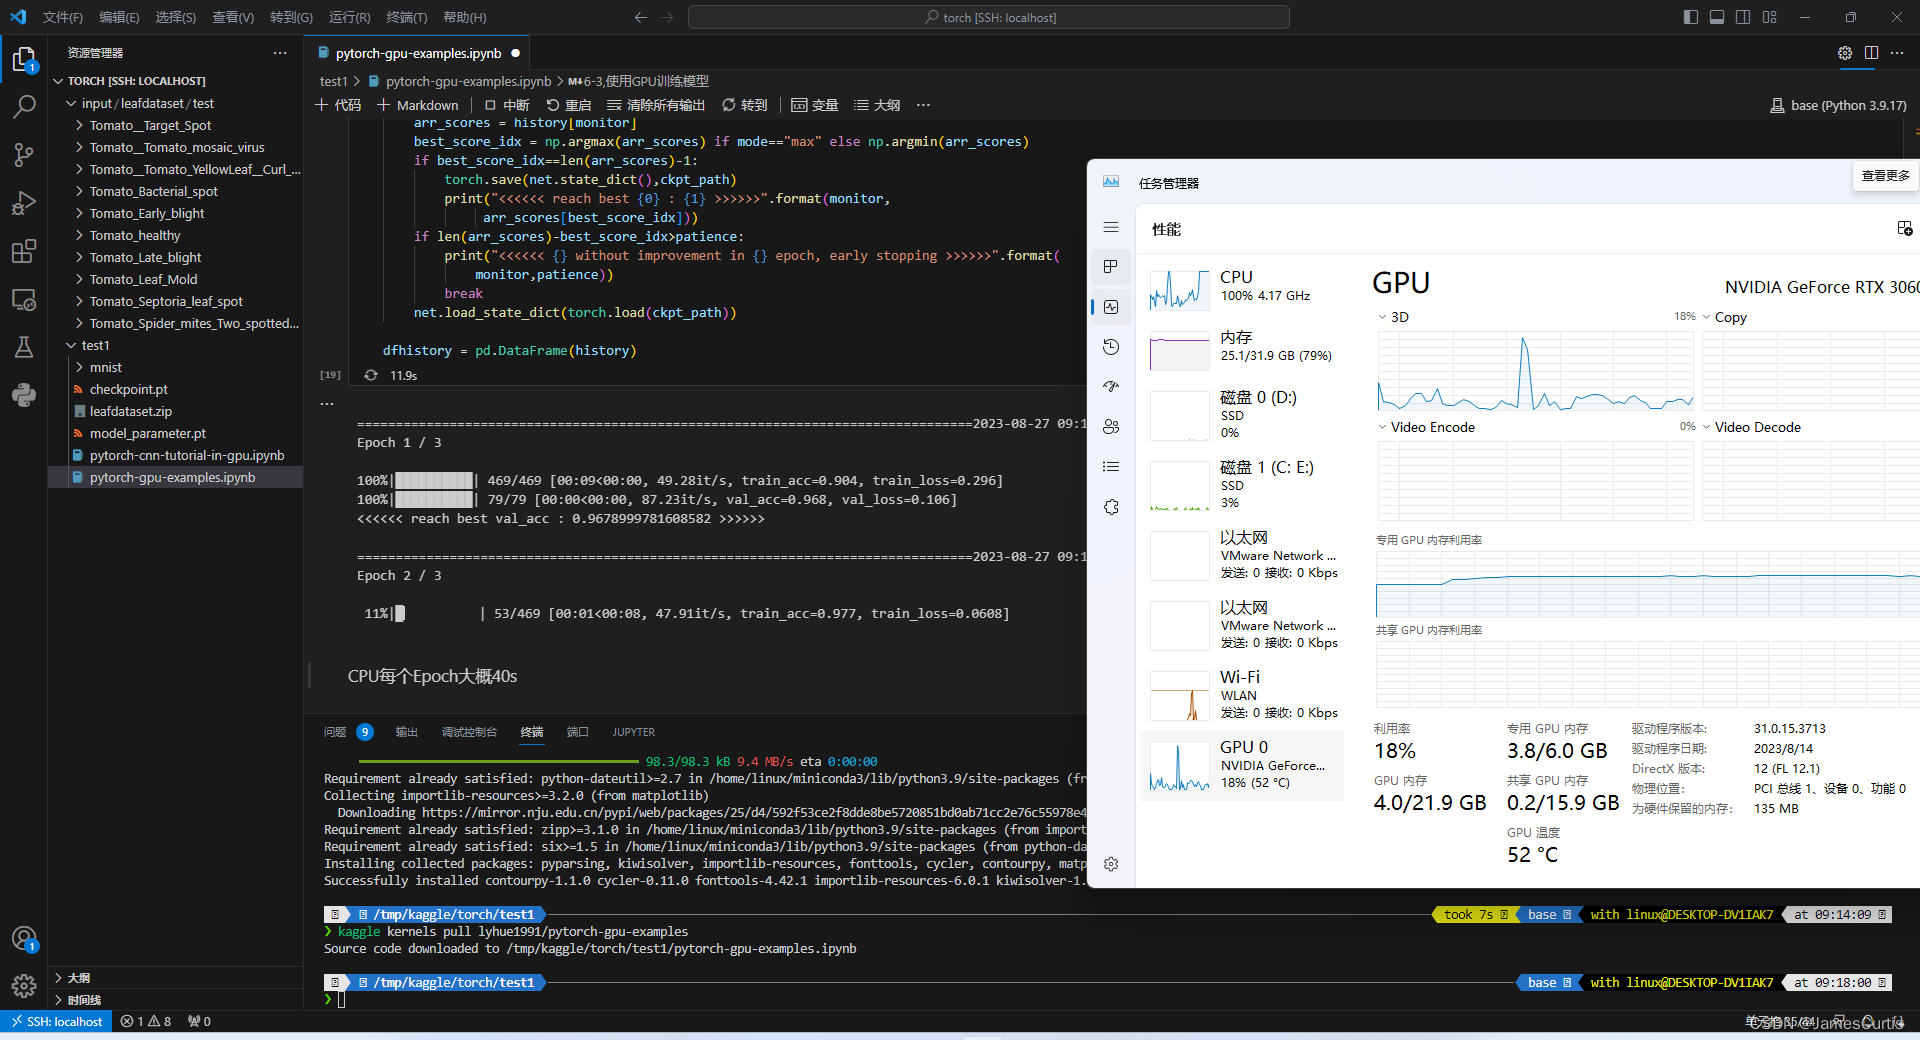Viewport: 1920px width, 1040px height.
Task: Go back with navigation arrow
Action: (x=641, y=17)
